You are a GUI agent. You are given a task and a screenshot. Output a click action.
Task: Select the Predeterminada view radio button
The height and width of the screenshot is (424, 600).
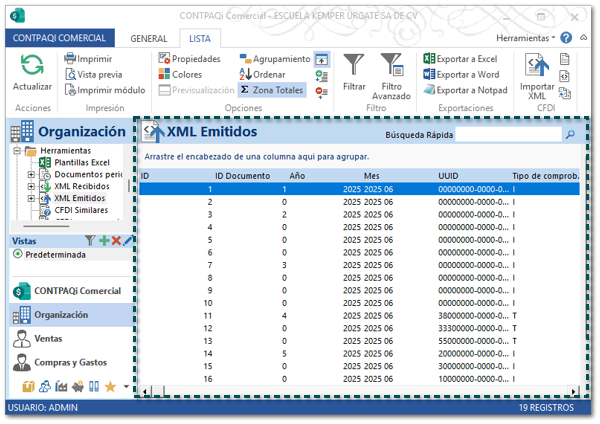click(x=18, y=254)
